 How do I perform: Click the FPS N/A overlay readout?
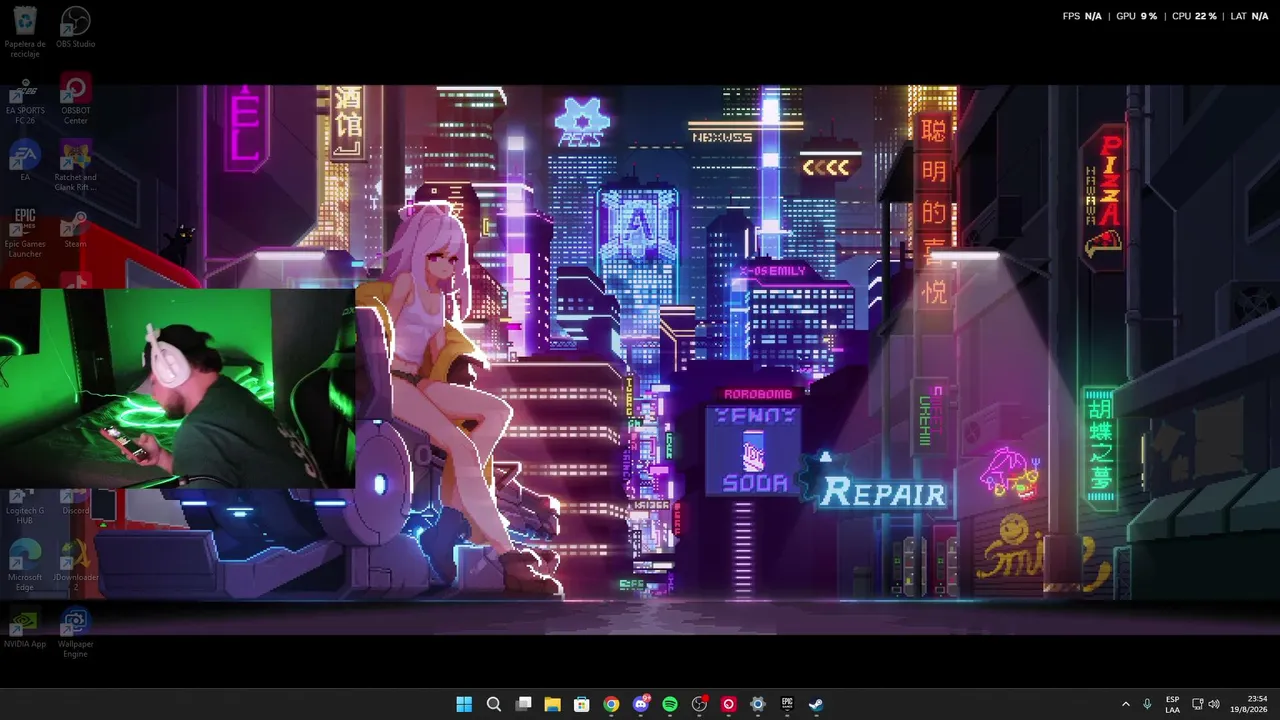coord(1082,16)
